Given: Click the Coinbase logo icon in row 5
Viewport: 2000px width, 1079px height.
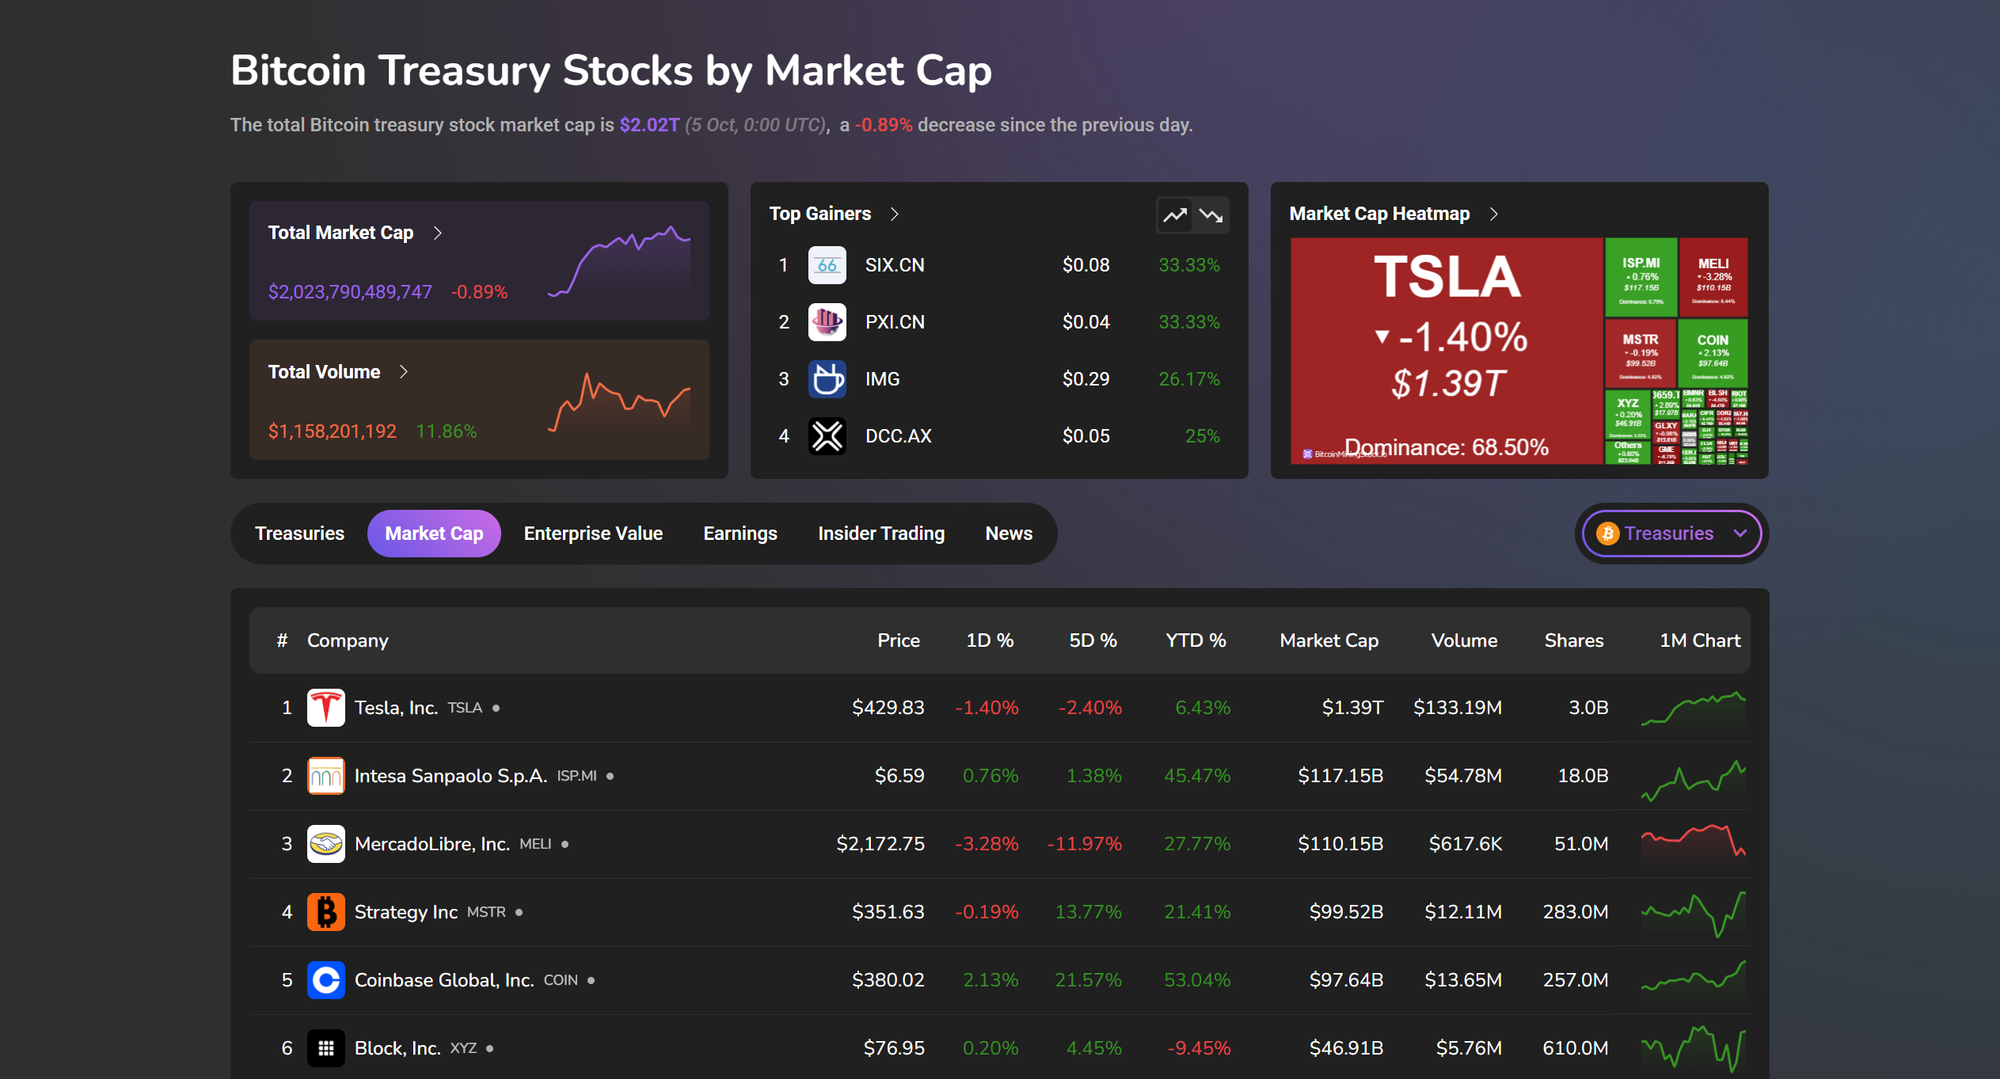Looking at the screenshot, I should click(x=326, y=980).
